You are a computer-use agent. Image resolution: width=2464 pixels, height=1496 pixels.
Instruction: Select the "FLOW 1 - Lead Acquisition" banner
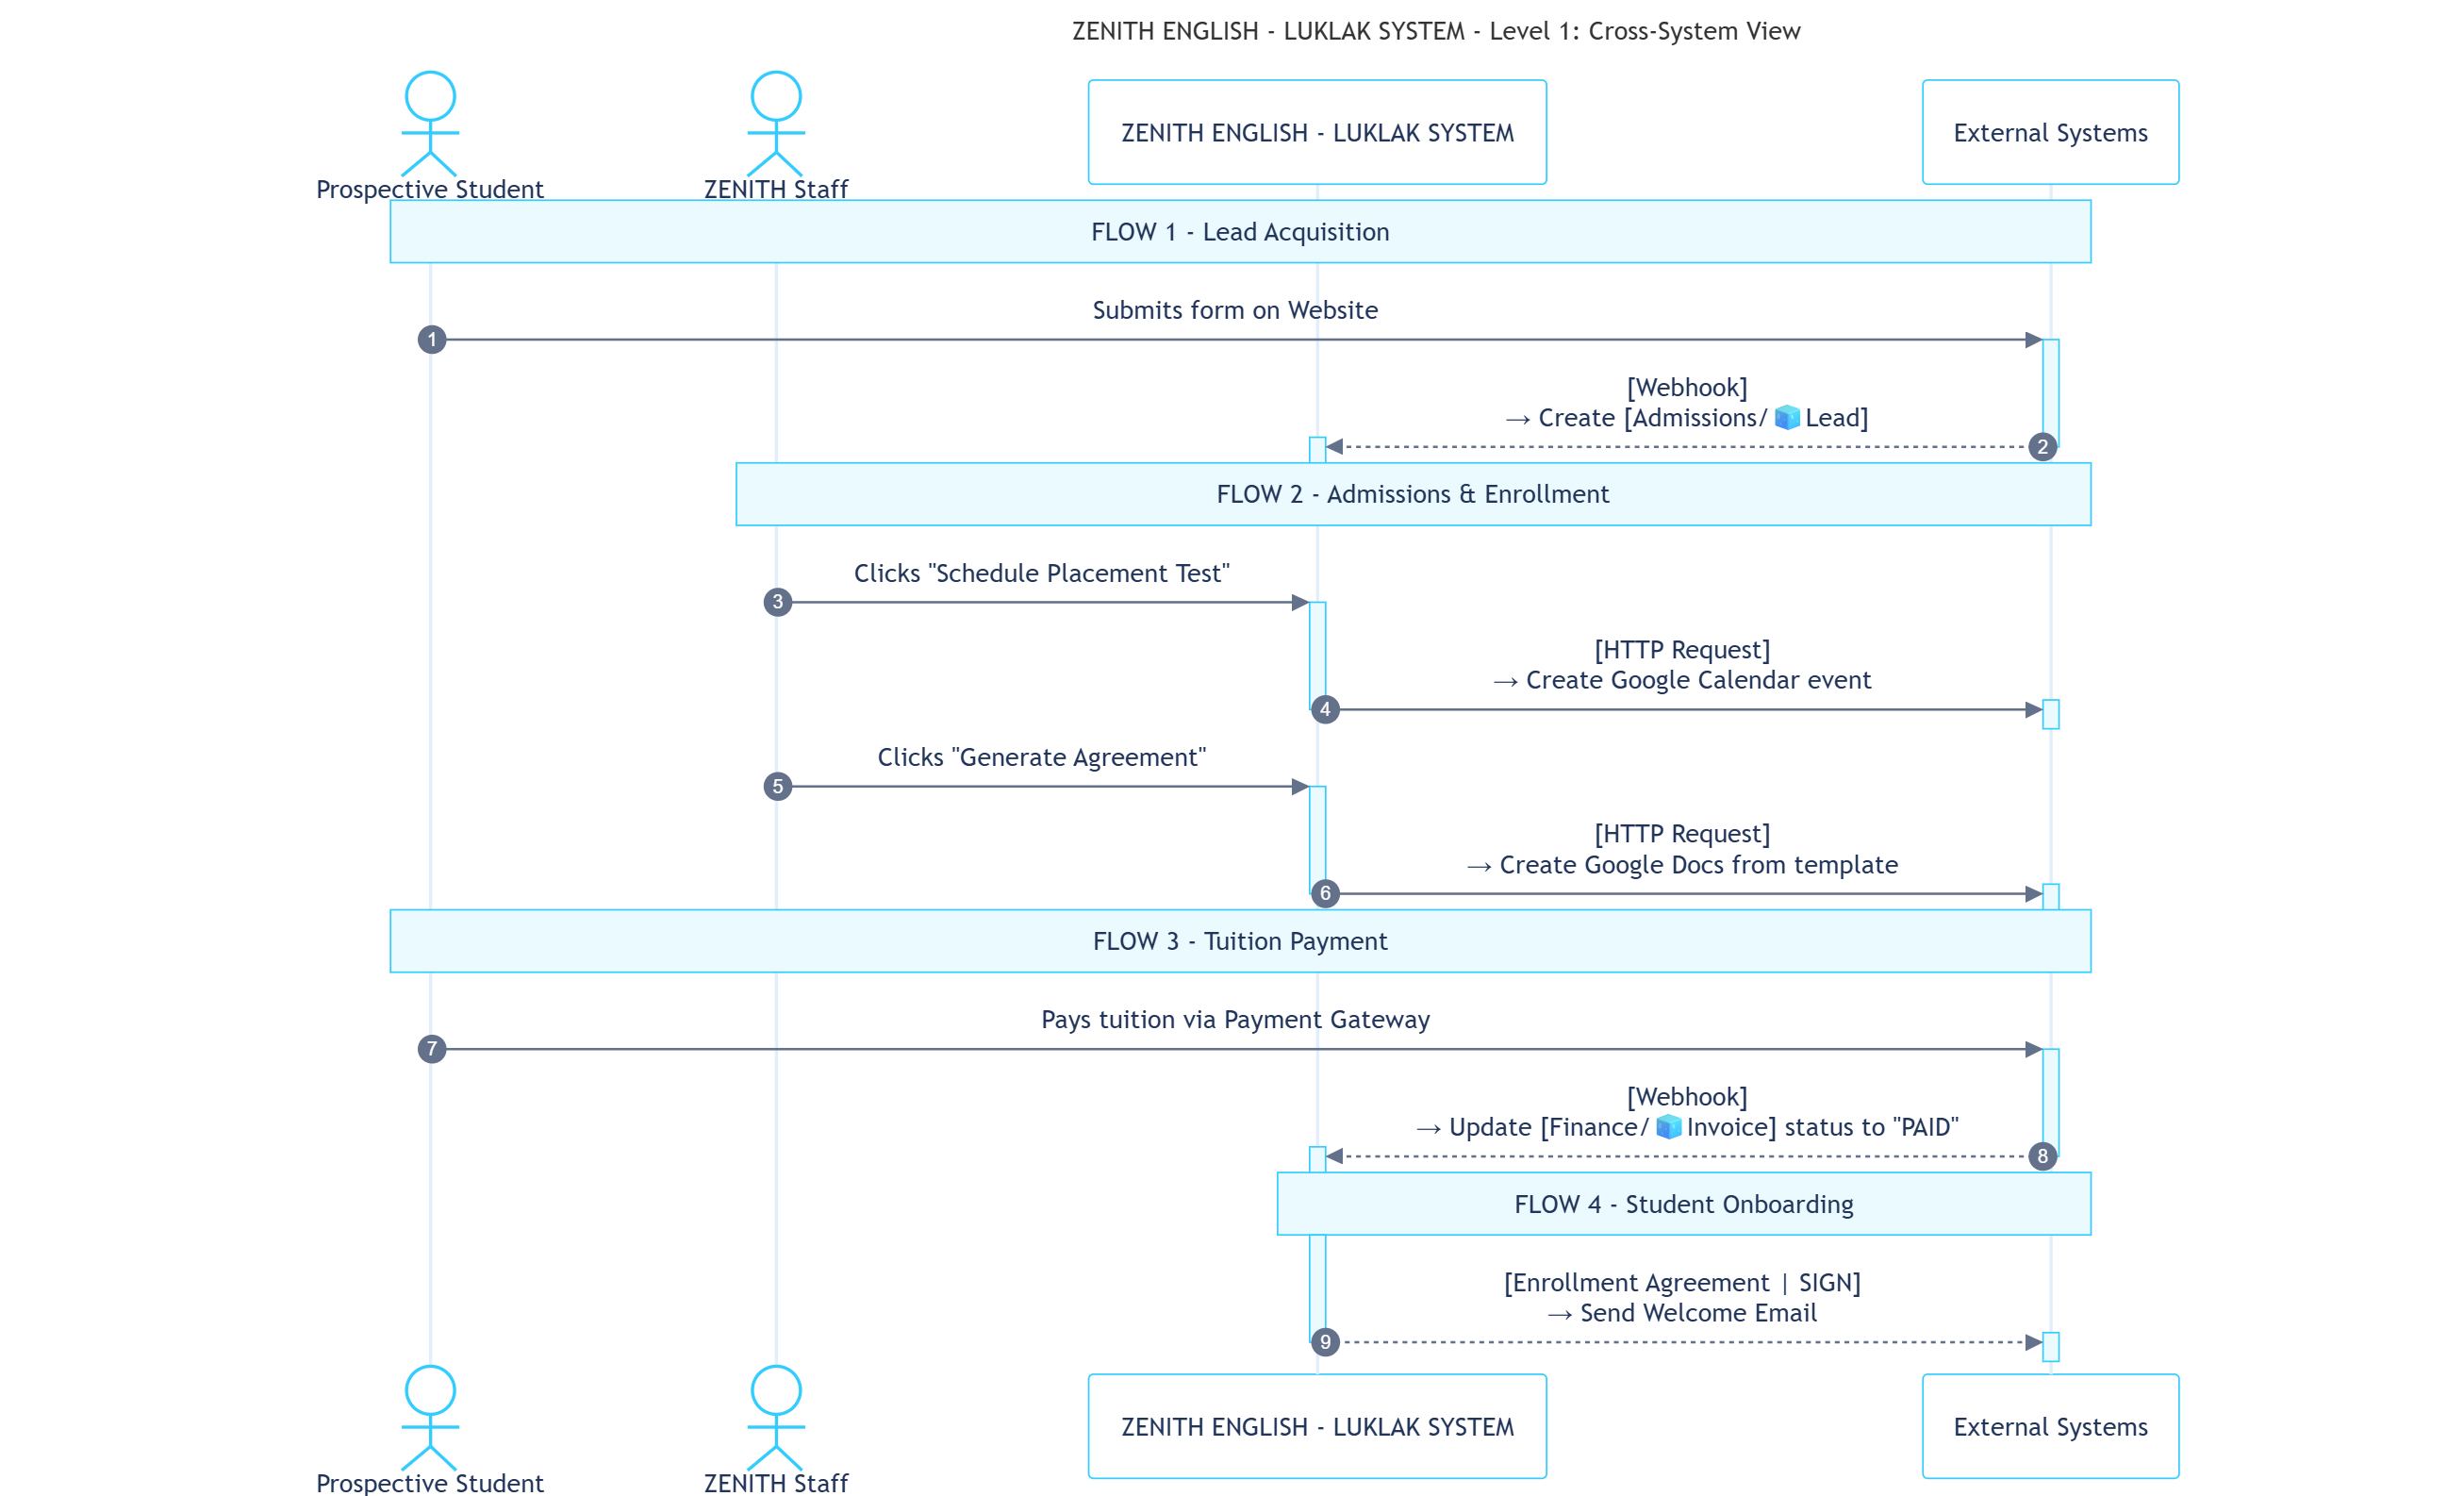[x=1240, y=231]
